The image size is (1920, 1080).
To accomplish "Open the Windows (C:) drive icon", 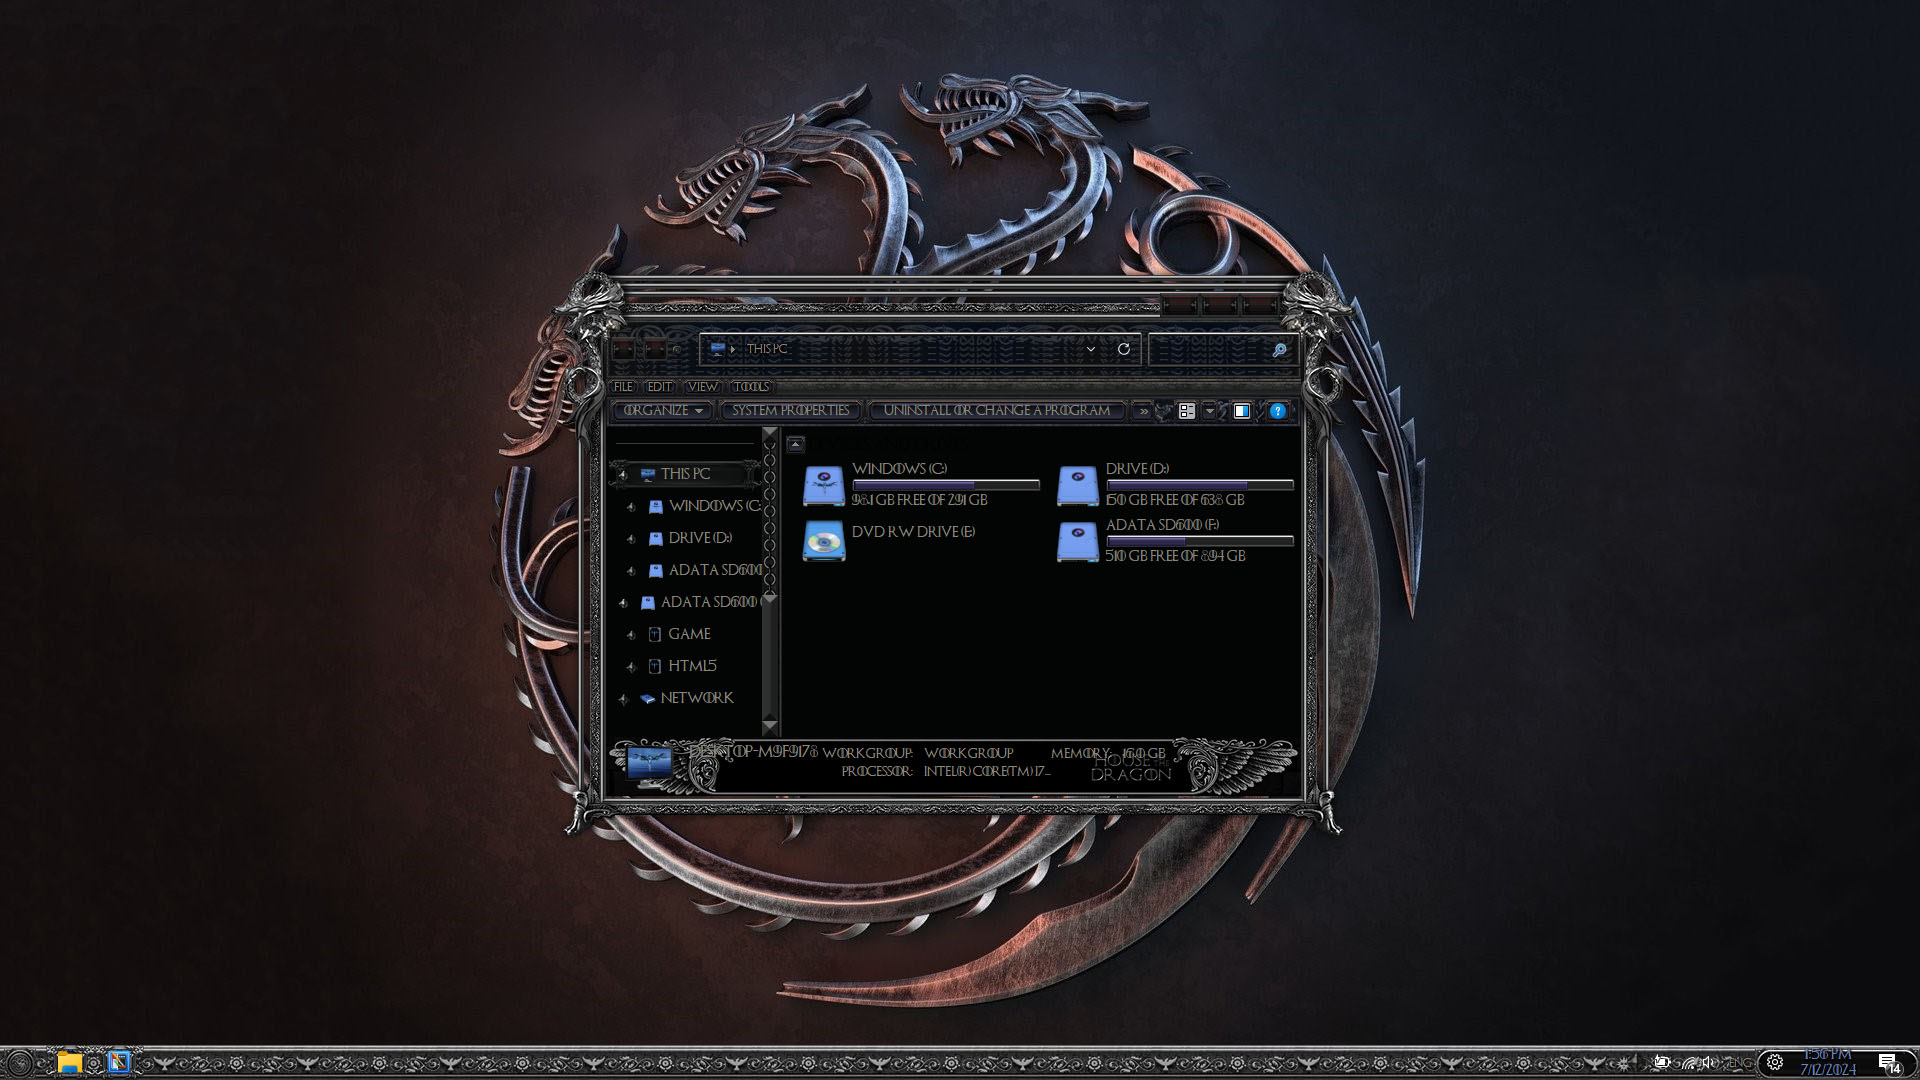I will click(824, 486).
